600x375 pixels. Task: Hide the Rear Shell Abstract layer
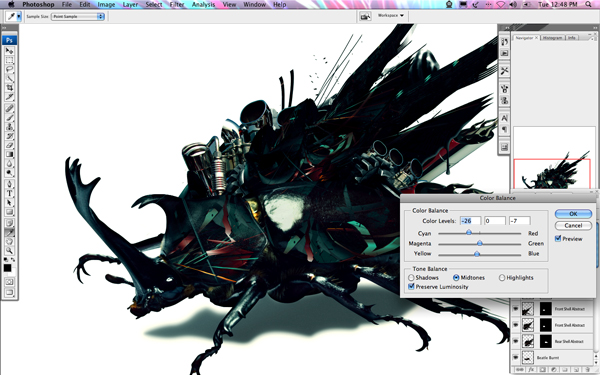[516, 341]
